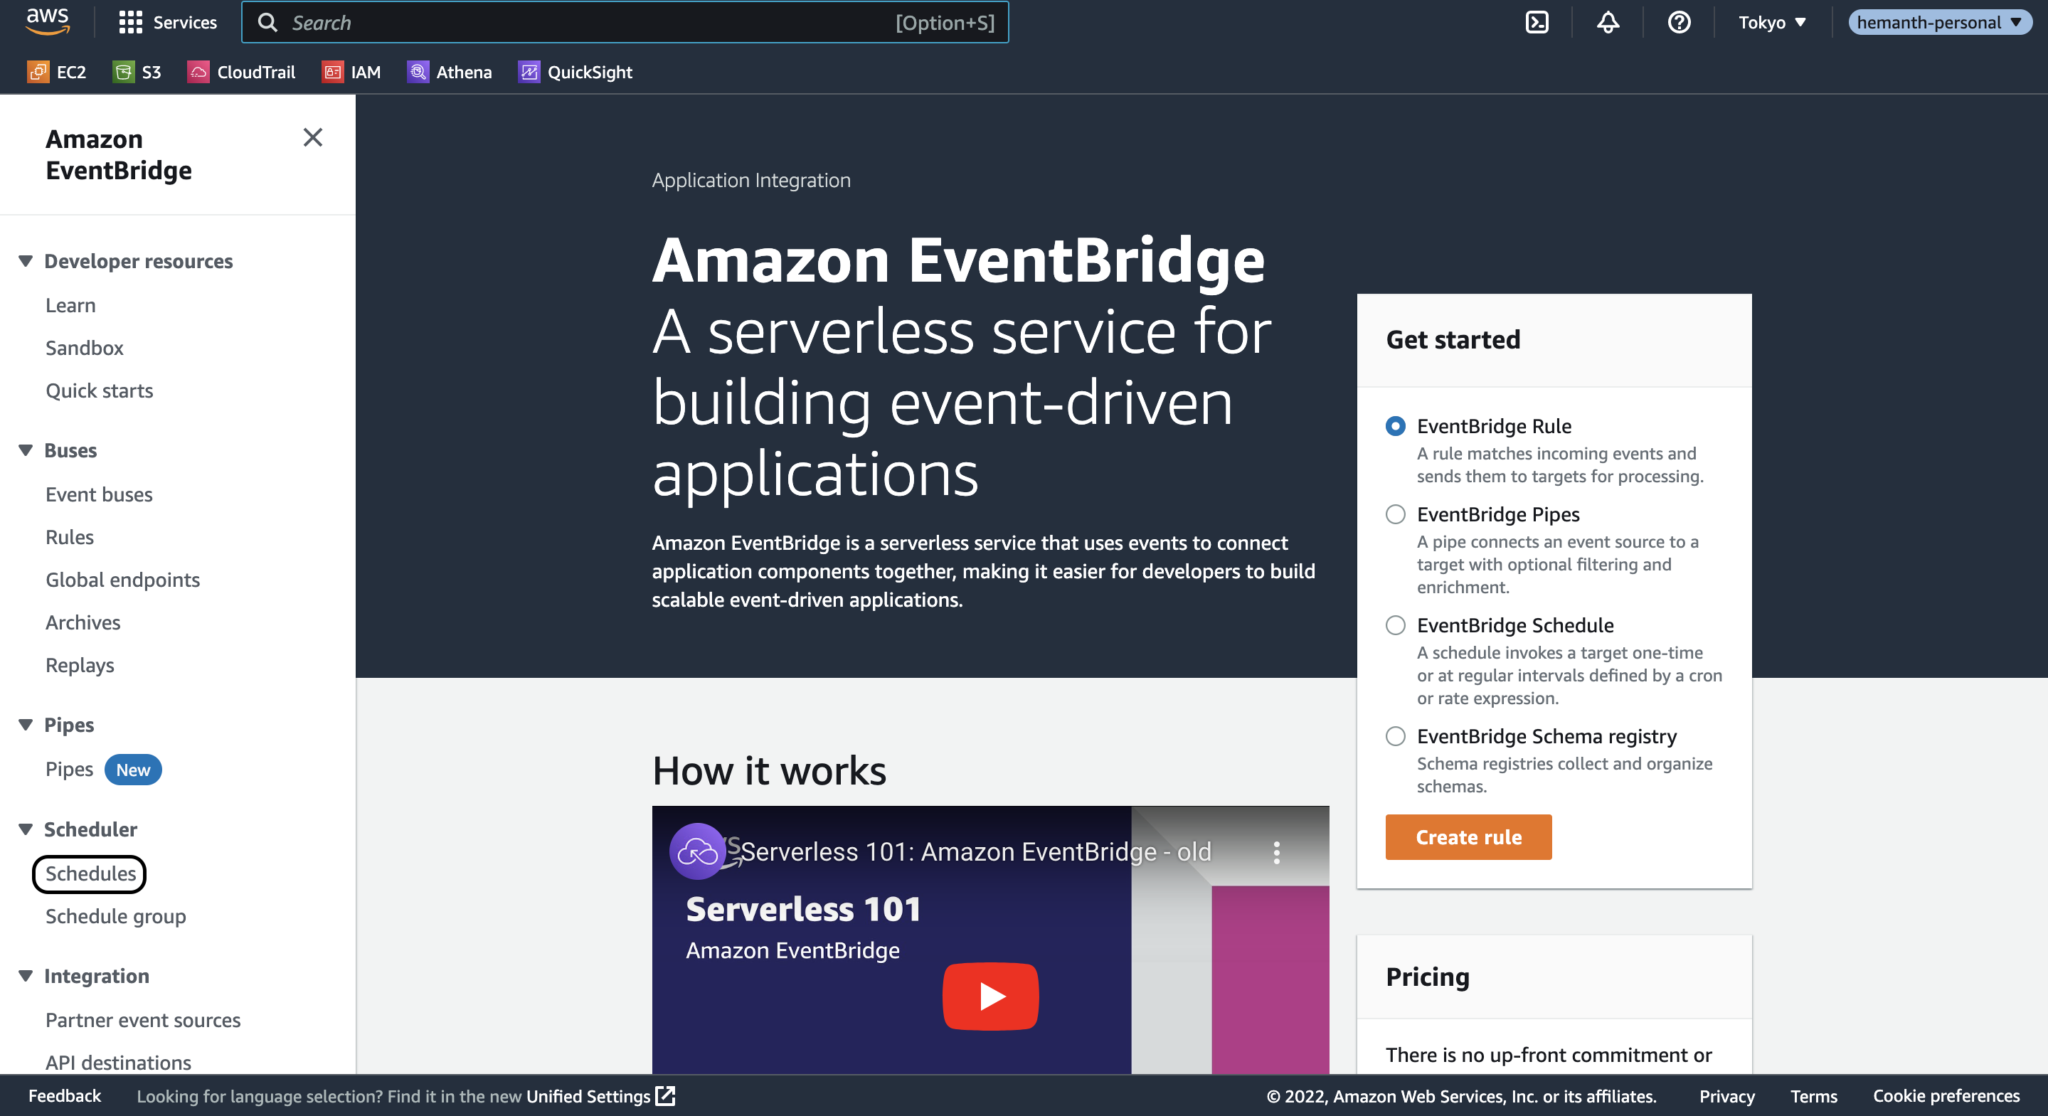Open the S3 console shortcut
The image size is (2048, 1116).
click(137, 71)
